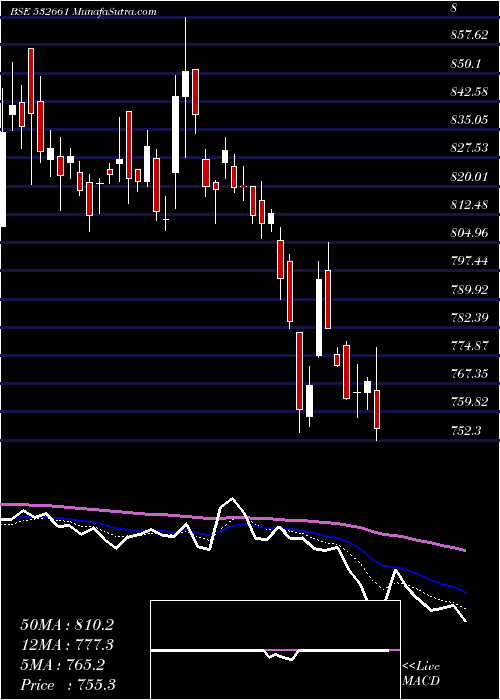Click the 804.96 price label
500x700 pixels.
(469, 233)
